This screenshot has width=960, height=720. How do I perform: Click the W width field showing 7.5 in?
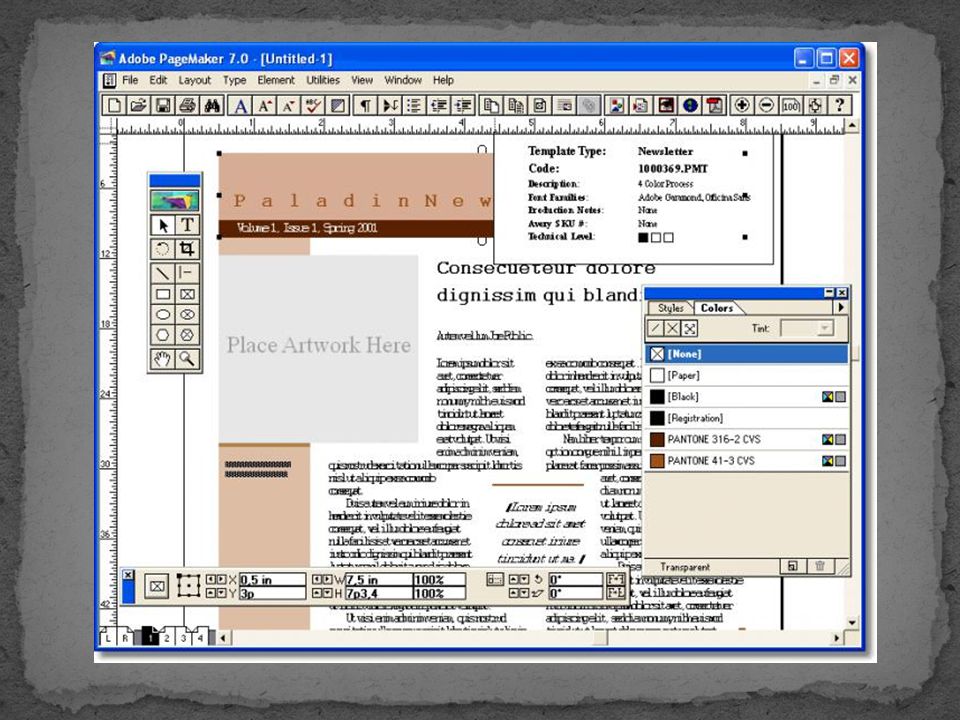[x=378, y=580]
